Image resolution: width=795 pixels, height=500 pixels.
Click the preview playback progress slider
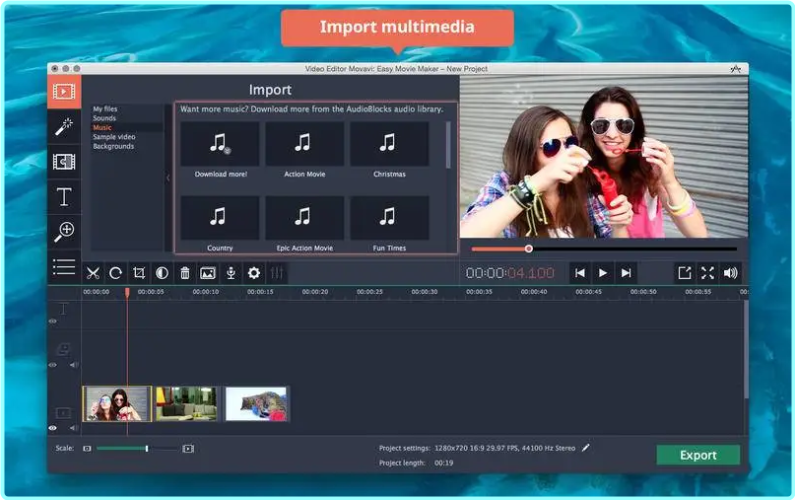(x=604, y=249)
